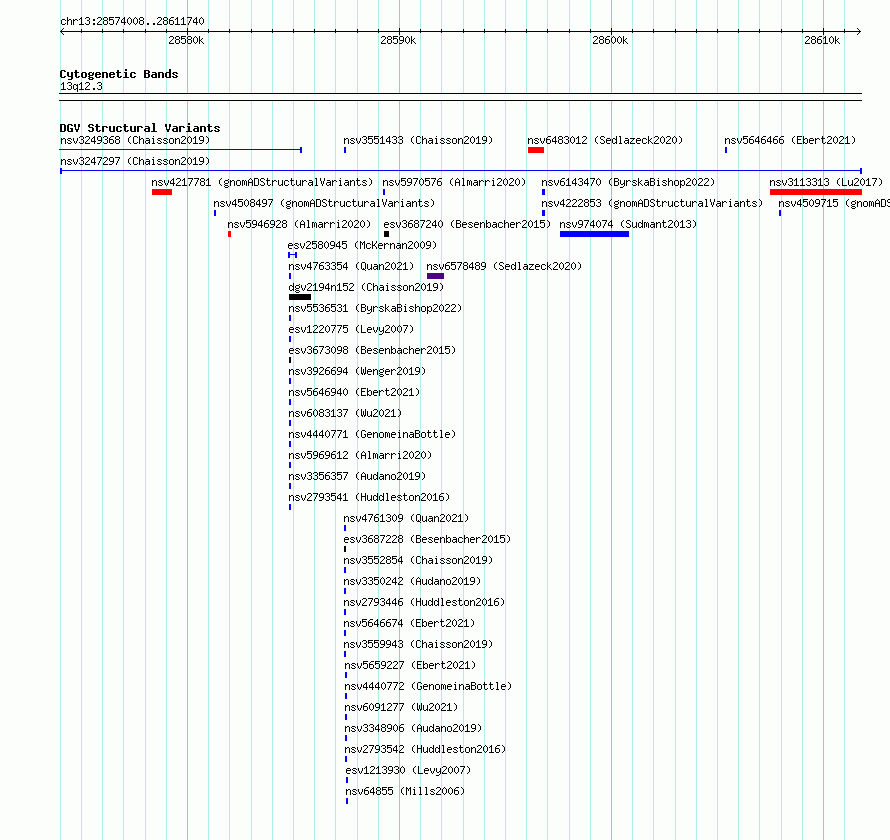Open nsv5969612 (Almarri2020) variant
Screen dimensions: 890x840
point(360,455)
